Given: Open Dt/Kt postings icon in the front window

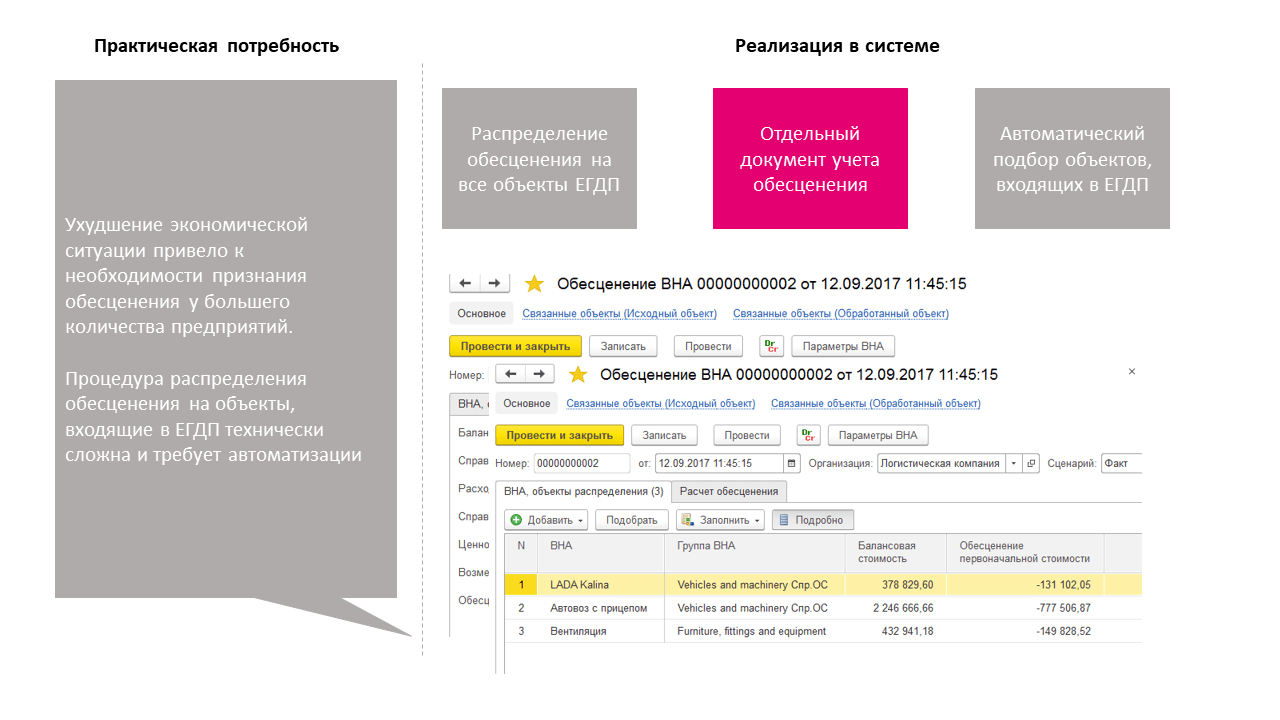Looking at the screenshot, I should 808,435.
